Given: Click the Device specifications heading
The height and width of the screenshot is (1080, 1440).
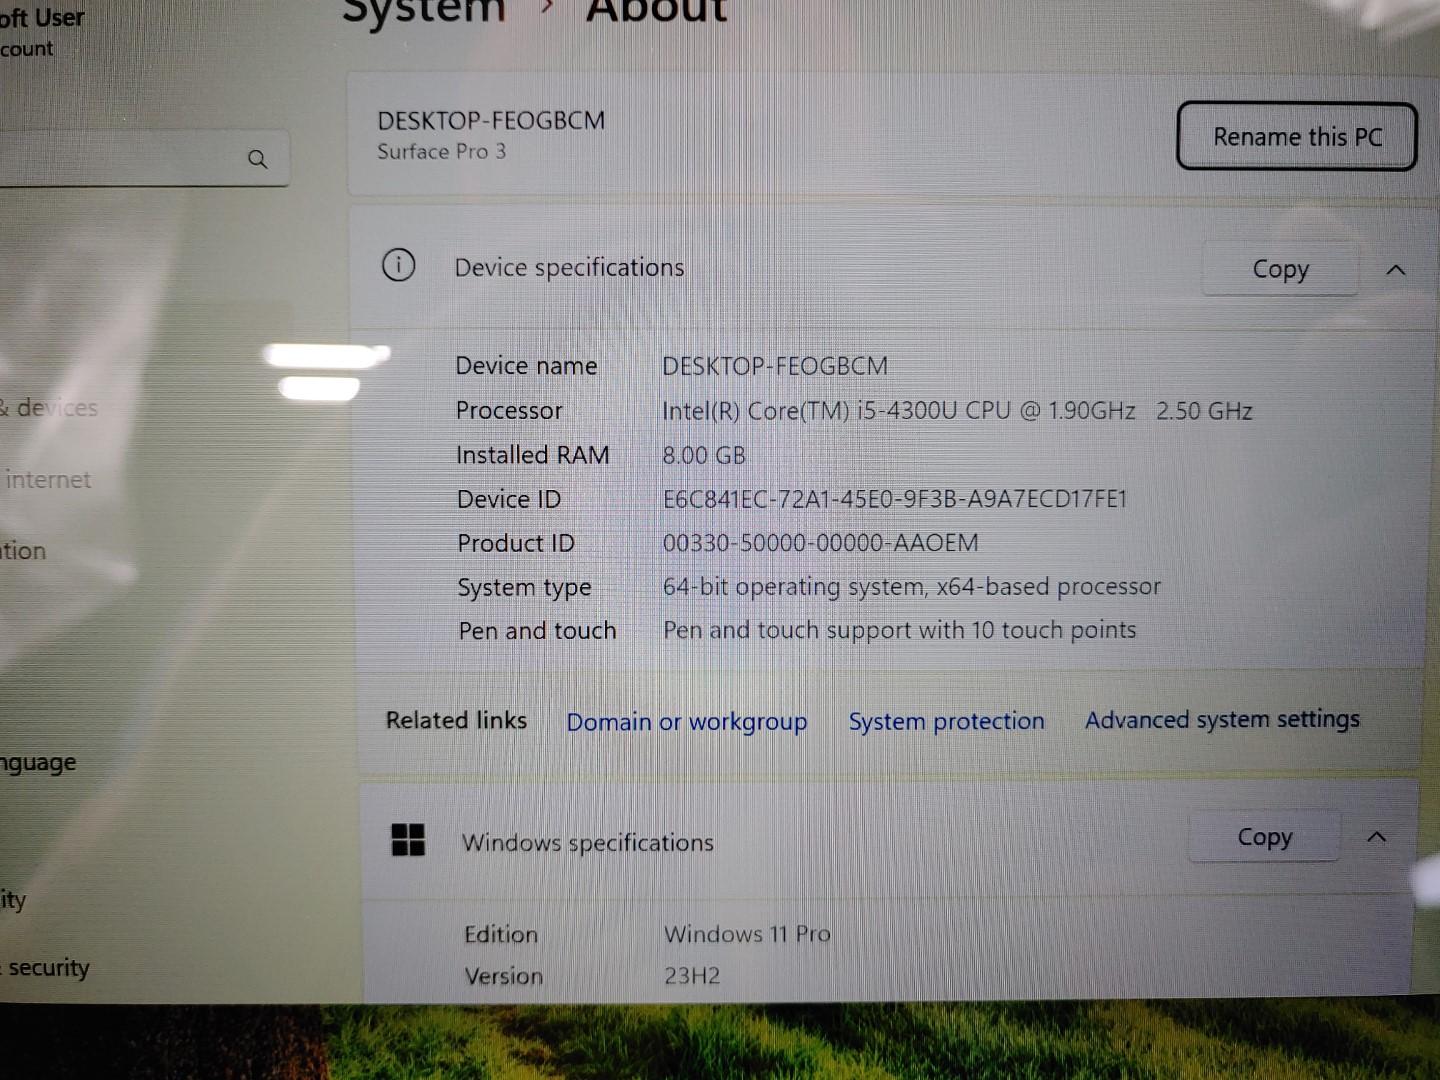Looking at the screenshot, I should click(x=569, y=268).
